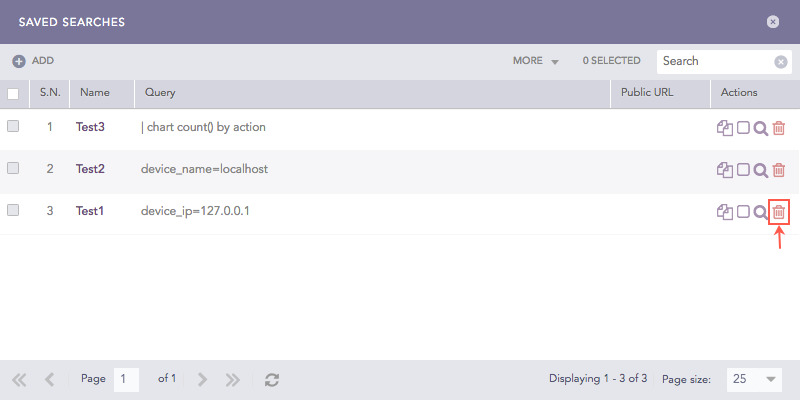Run search icon for Test1 row
Image resolution: width=800 pixels, height=400 pixels.
click(760, 212)
